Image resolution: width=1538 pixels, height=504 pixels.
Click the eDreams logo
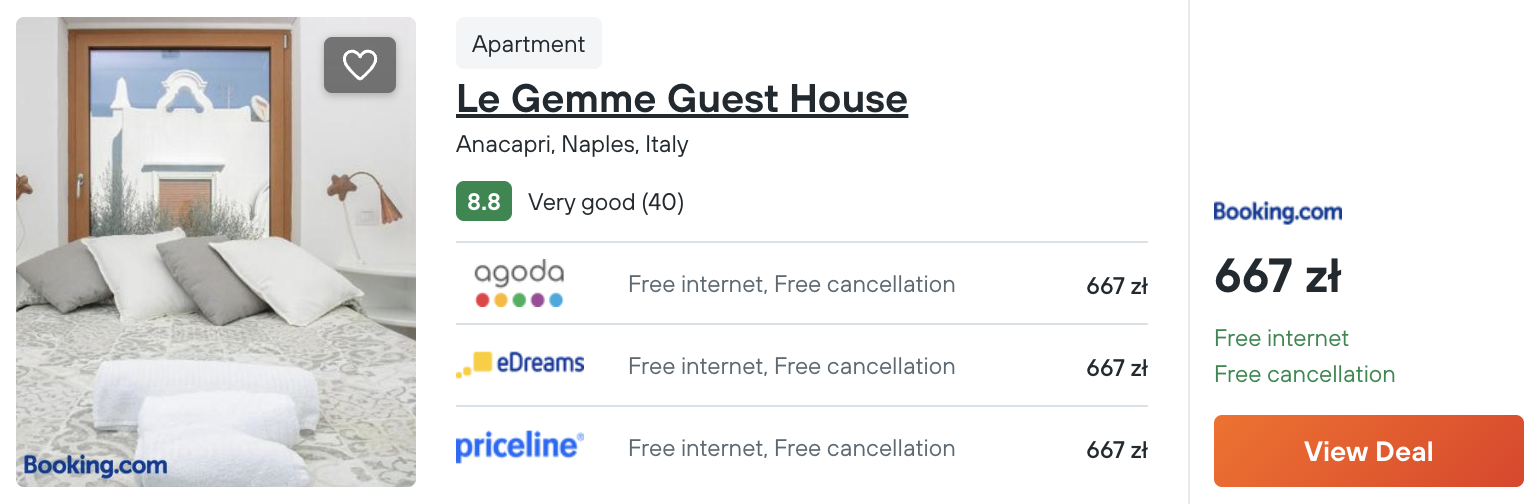coord(520,365)
